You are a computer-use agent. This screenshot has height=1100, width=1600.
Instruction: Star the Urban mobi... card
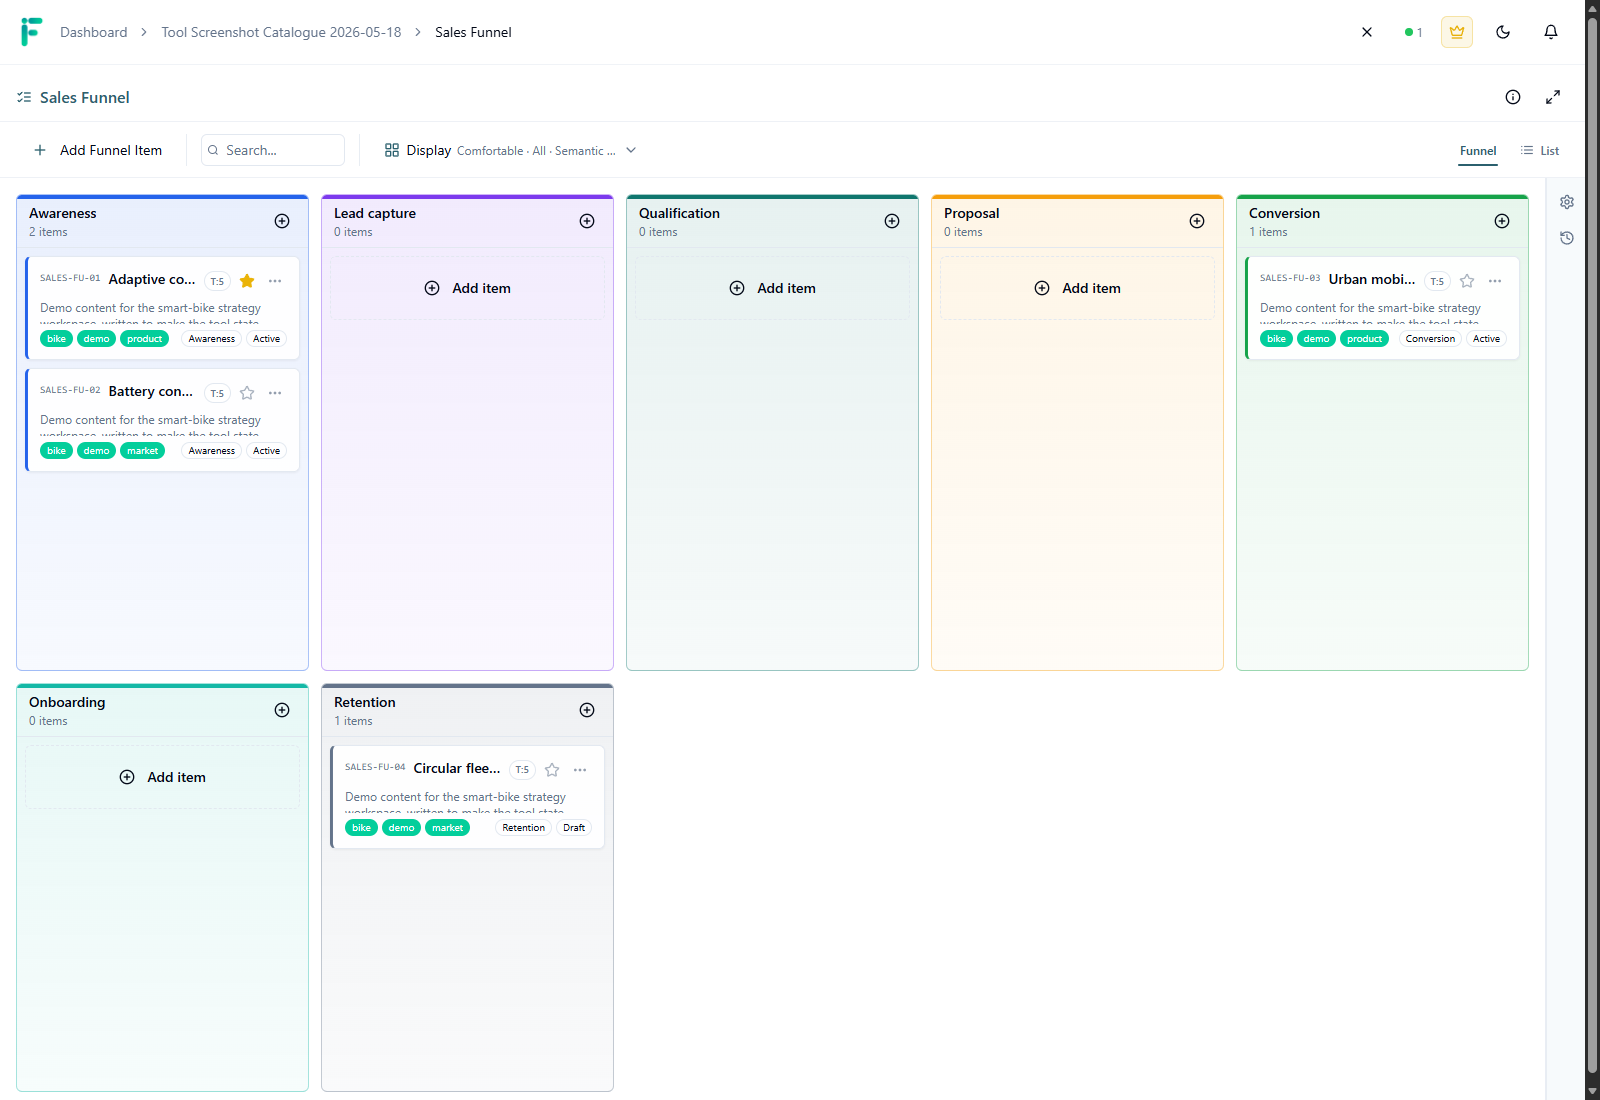[x=1467, y=281]
